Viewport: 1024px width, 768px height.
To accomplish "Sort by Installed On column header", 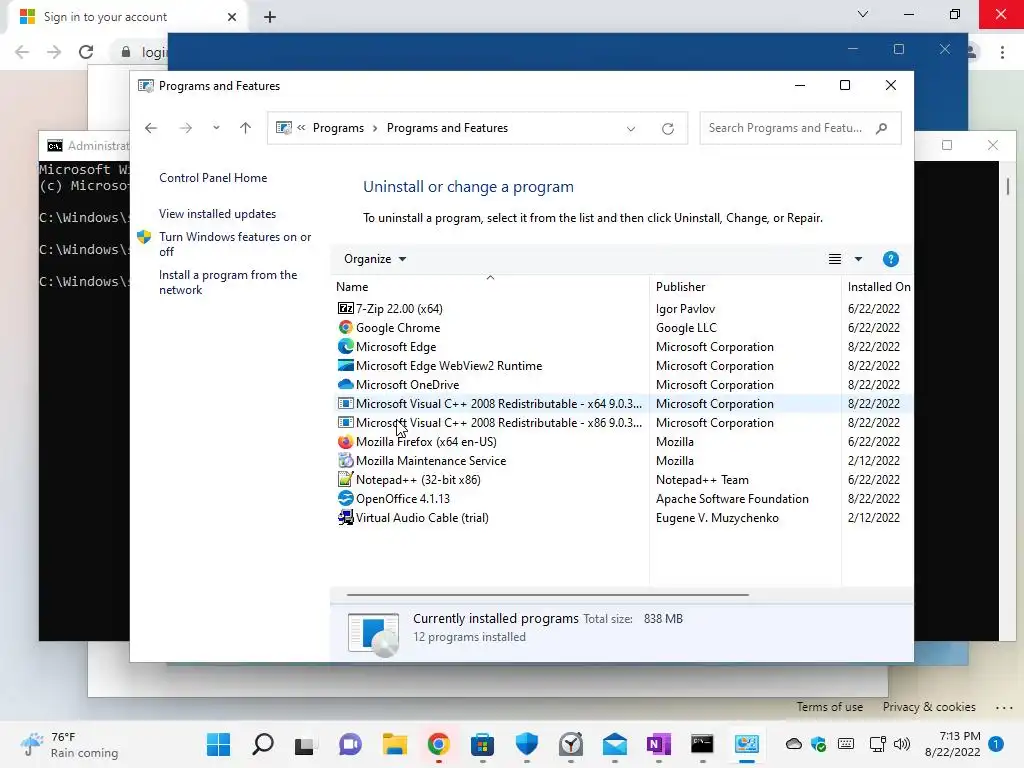I will 878,287.
